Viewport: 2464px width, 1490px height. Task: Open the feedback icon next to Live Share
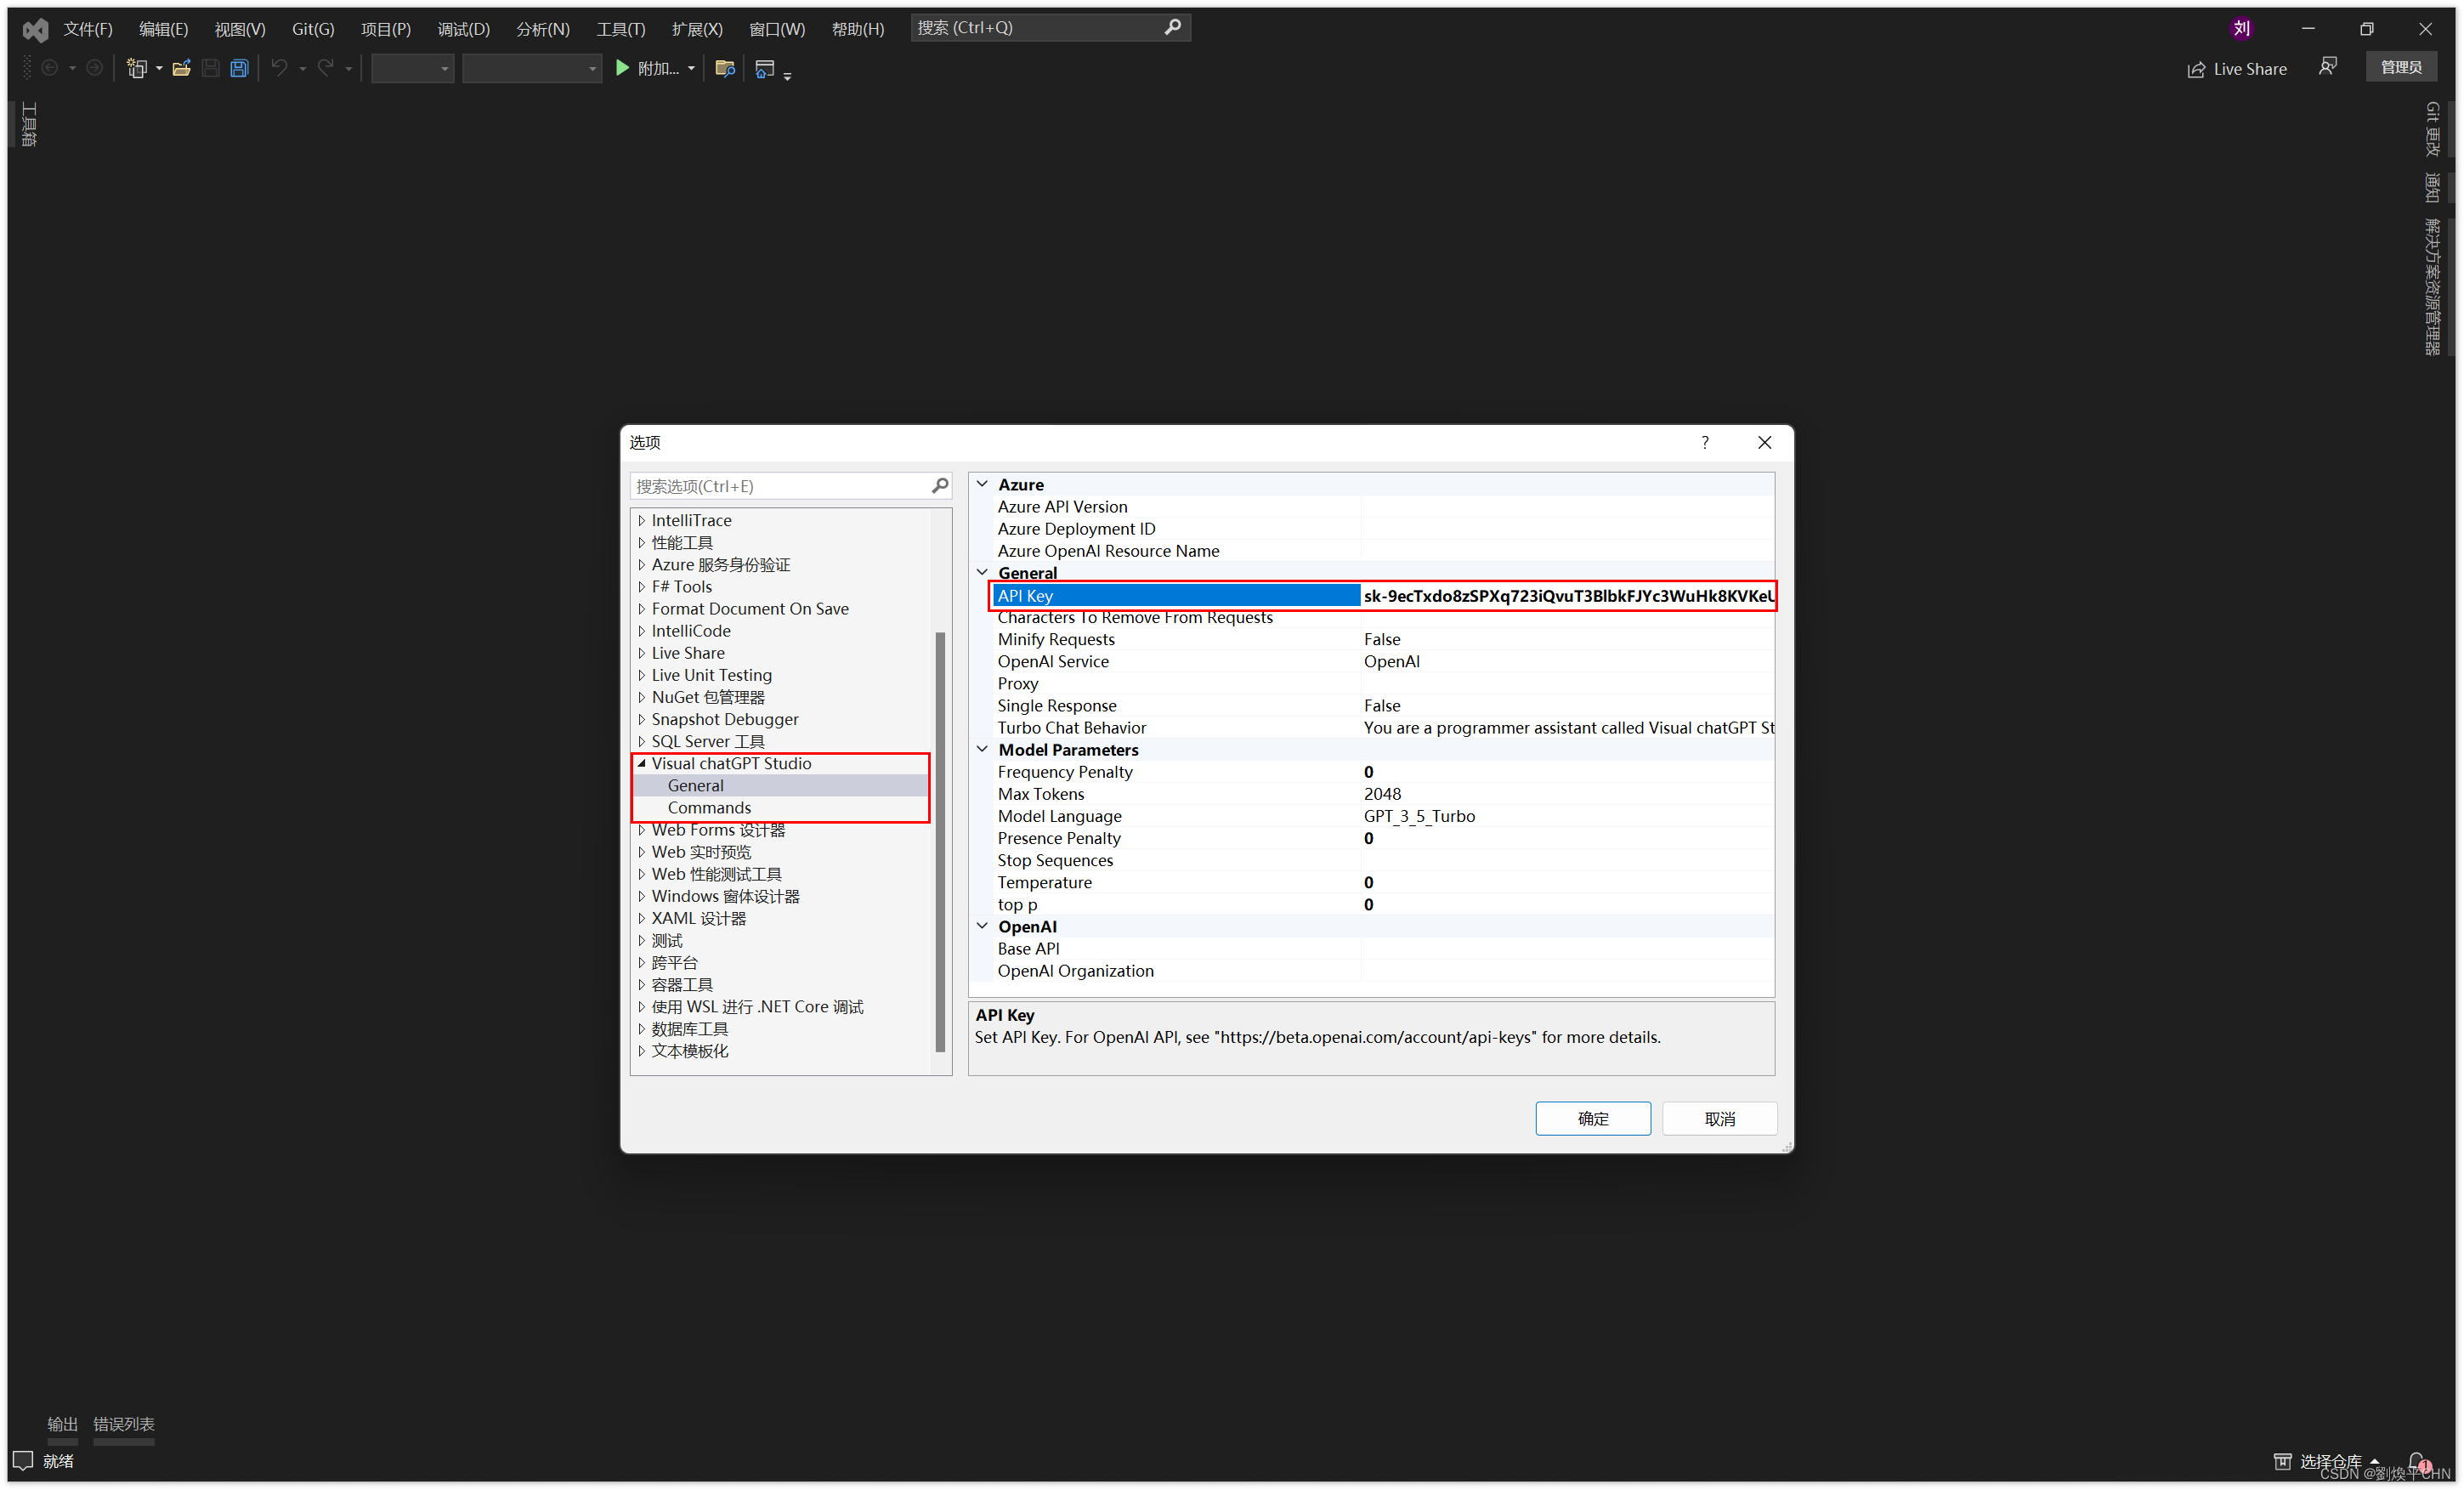[x=2328, y=67]
